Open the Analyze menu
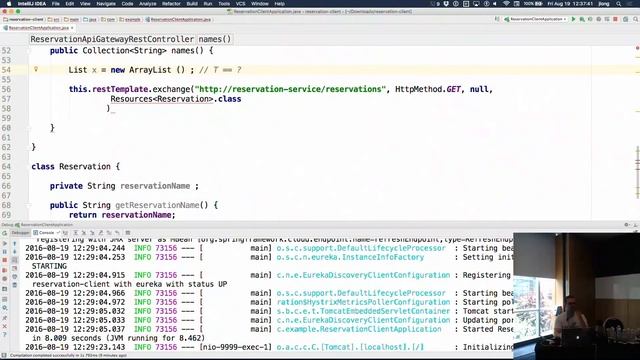The width and height of the screenshot is (640, 360). [x=148, y=4]
